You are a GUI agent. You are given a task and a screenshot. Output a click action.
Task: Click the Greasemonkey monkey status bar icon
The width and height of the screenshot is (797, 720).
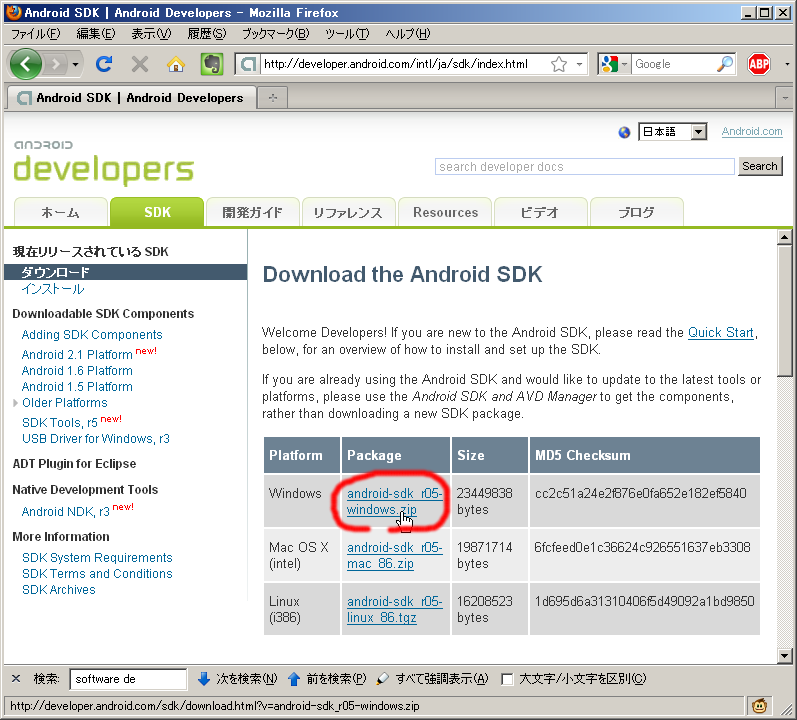pyautogui.click(x=759, y=706)
